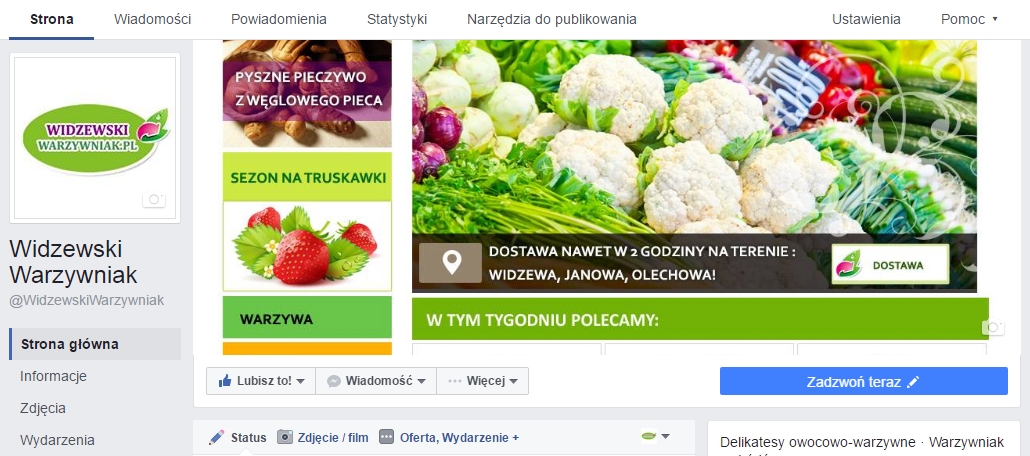The width and height of the screenshot is (1030, 456).
Task: Click the Zdjęcie / film camera icon
Action: click(x=284, y=437)
